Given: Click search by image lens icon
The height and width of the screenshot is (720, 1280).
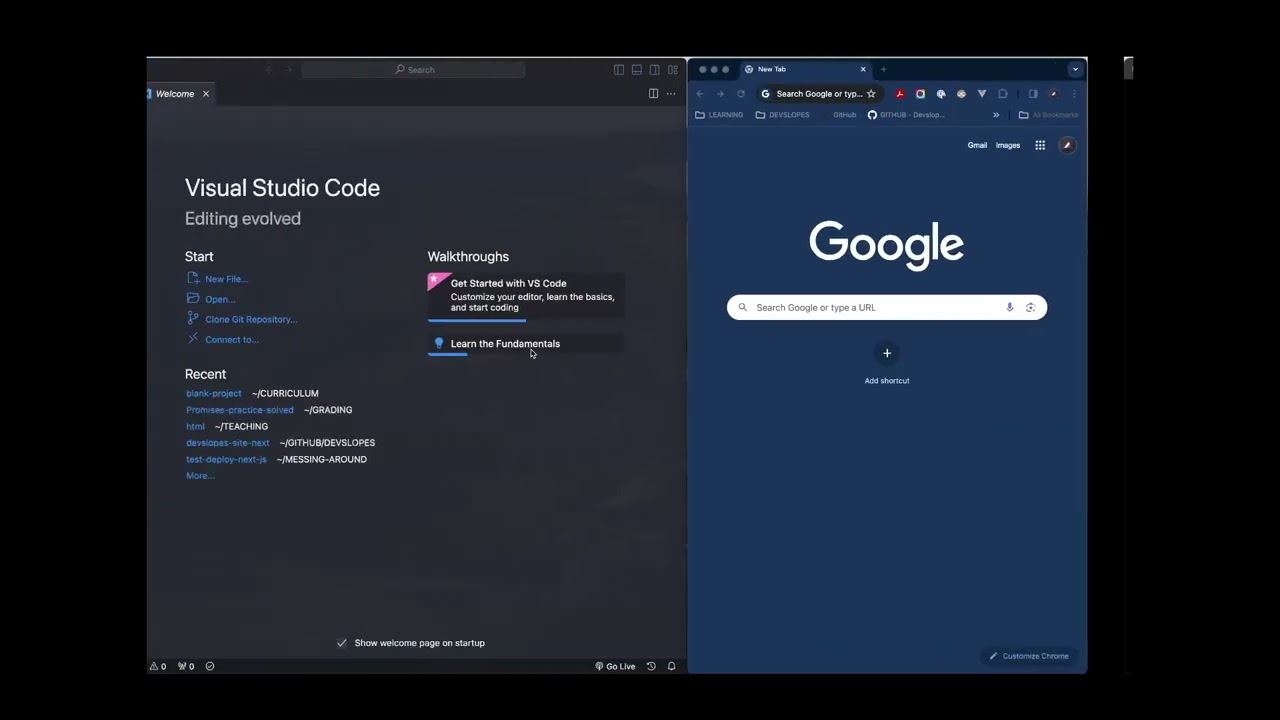Looking at the screenshot, I should (1030, 308).
